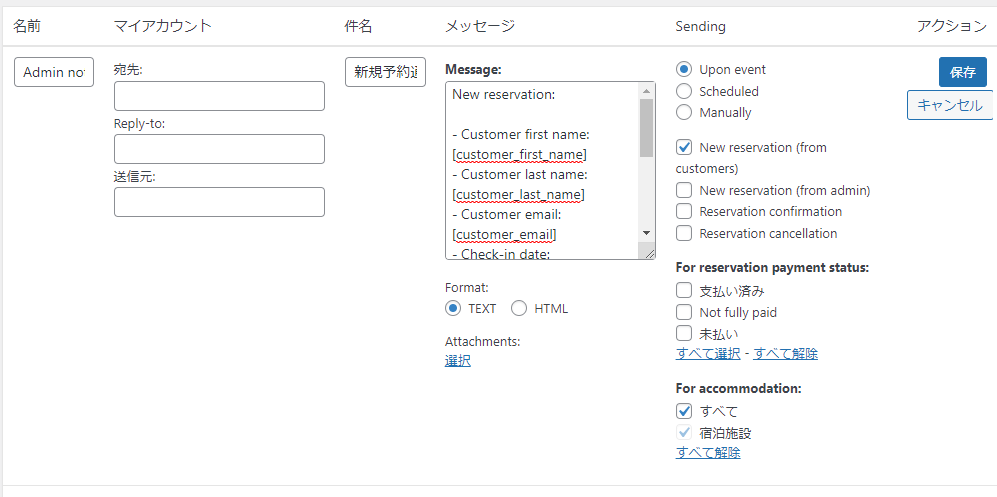The image size is (997, 497).
Task: Select the Scheduled sending option
Action: 684,91
